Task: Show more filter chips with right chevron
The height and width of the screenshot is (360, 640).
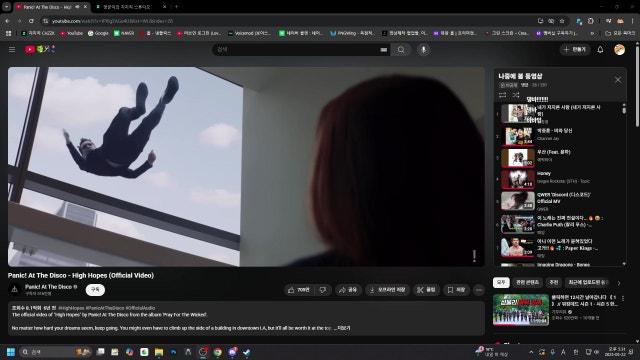Action: (619, 283)
